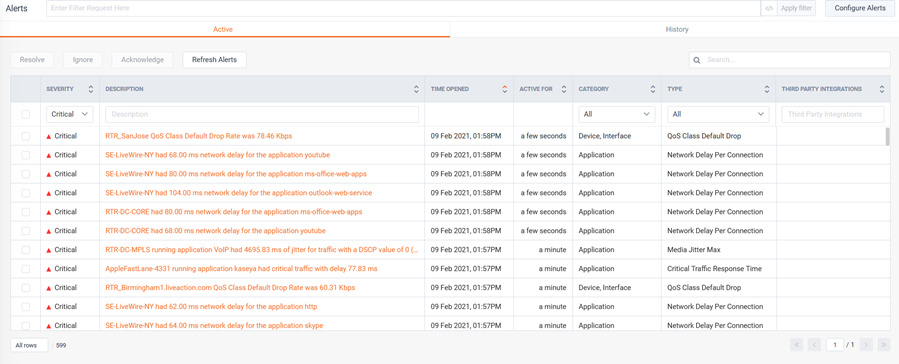Viewport: 899px width, 364px height.
Task: Click the Apply filter button
Action: point(796,9)
